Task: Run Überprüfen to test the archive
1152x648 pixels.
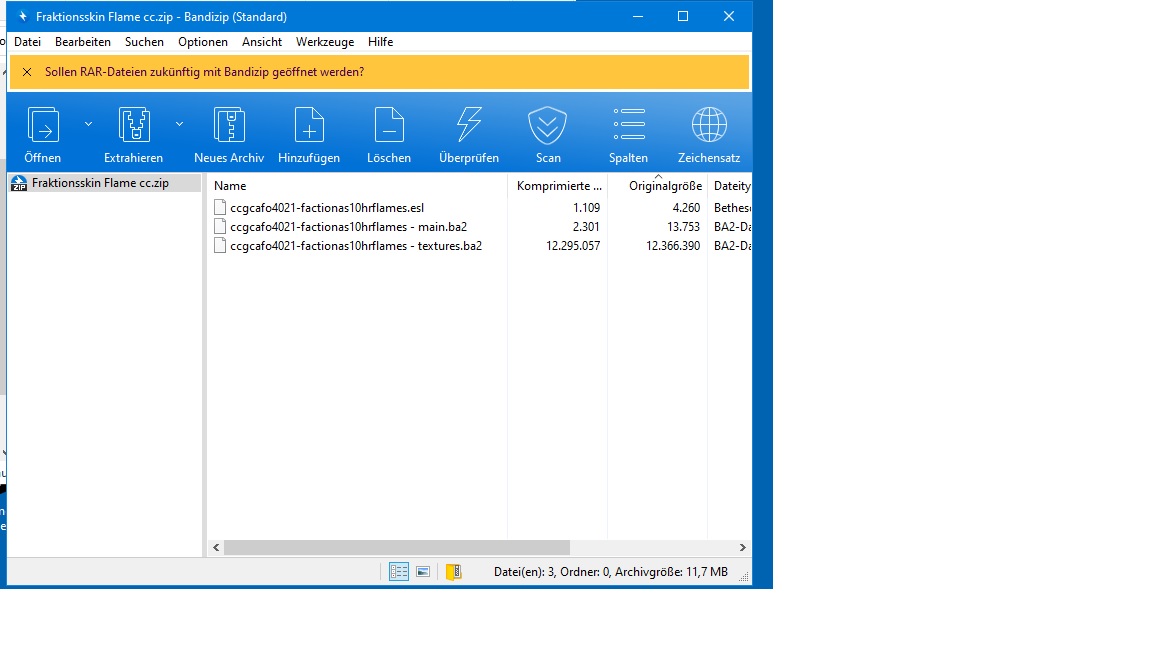Action: pos(468,126)
